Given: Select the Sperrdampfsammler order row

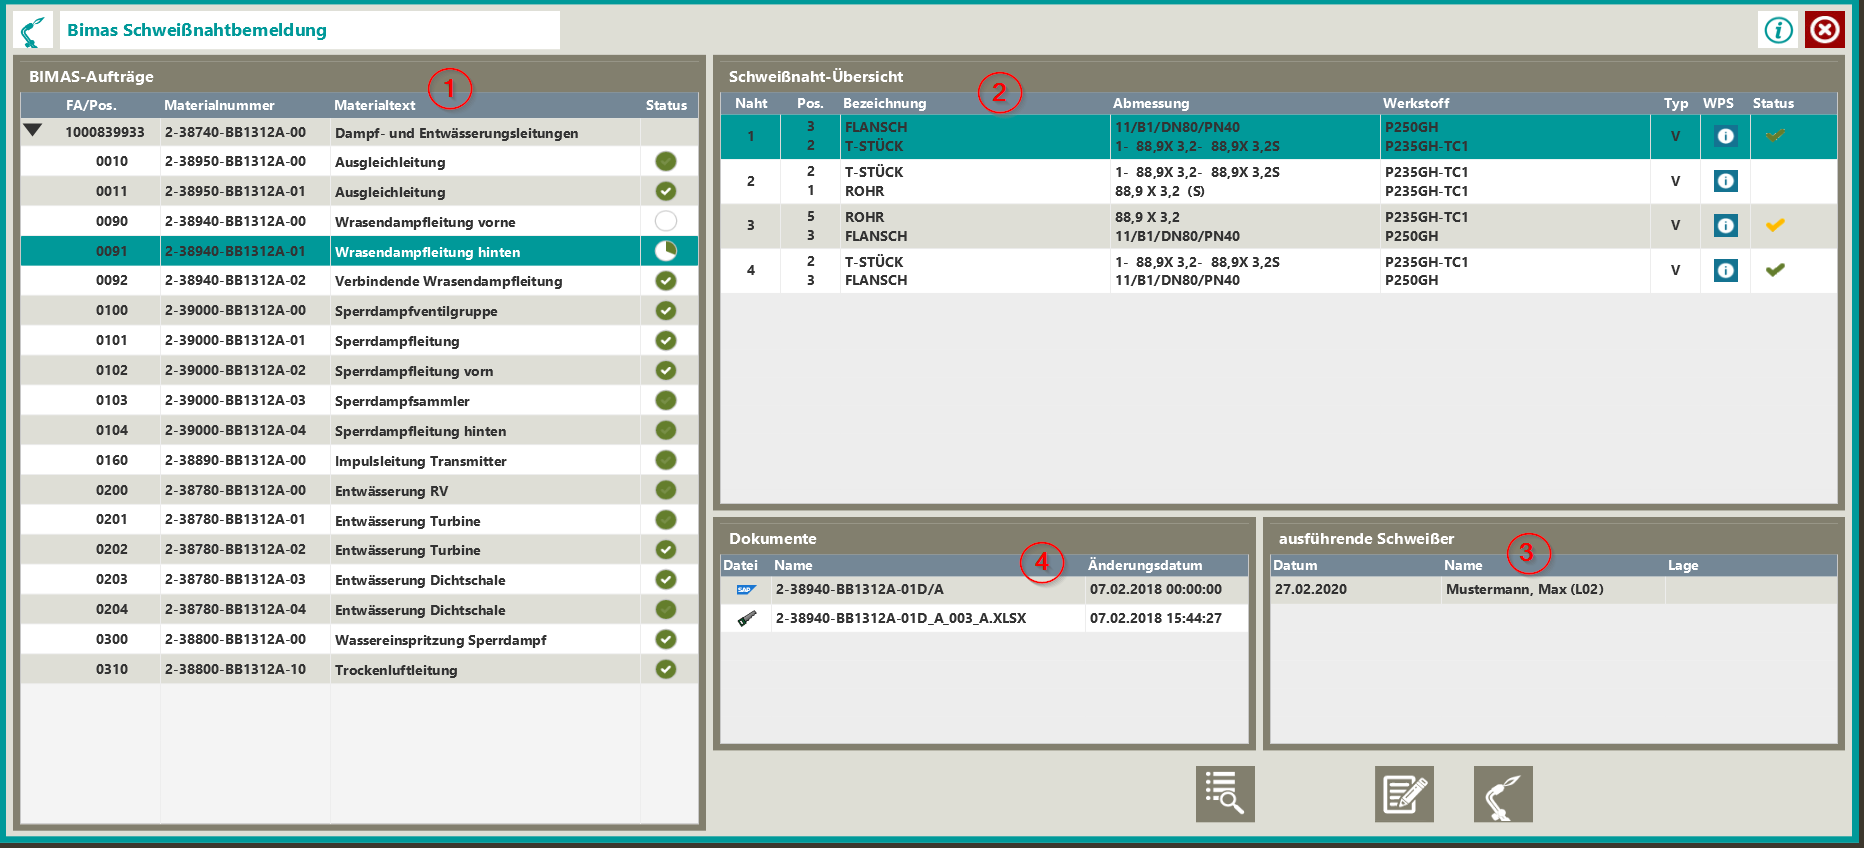Looking at the screenshot, I should click(400, 401).
